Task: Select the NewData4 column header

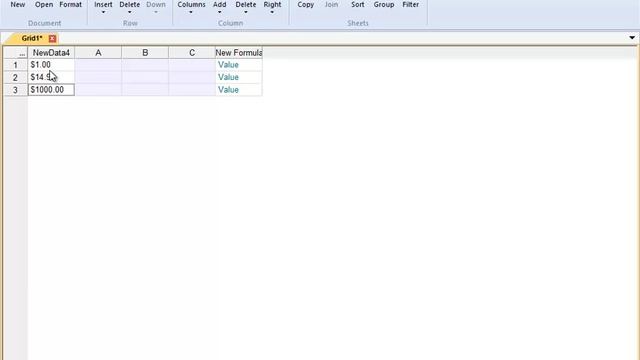Action: (51, 53)
